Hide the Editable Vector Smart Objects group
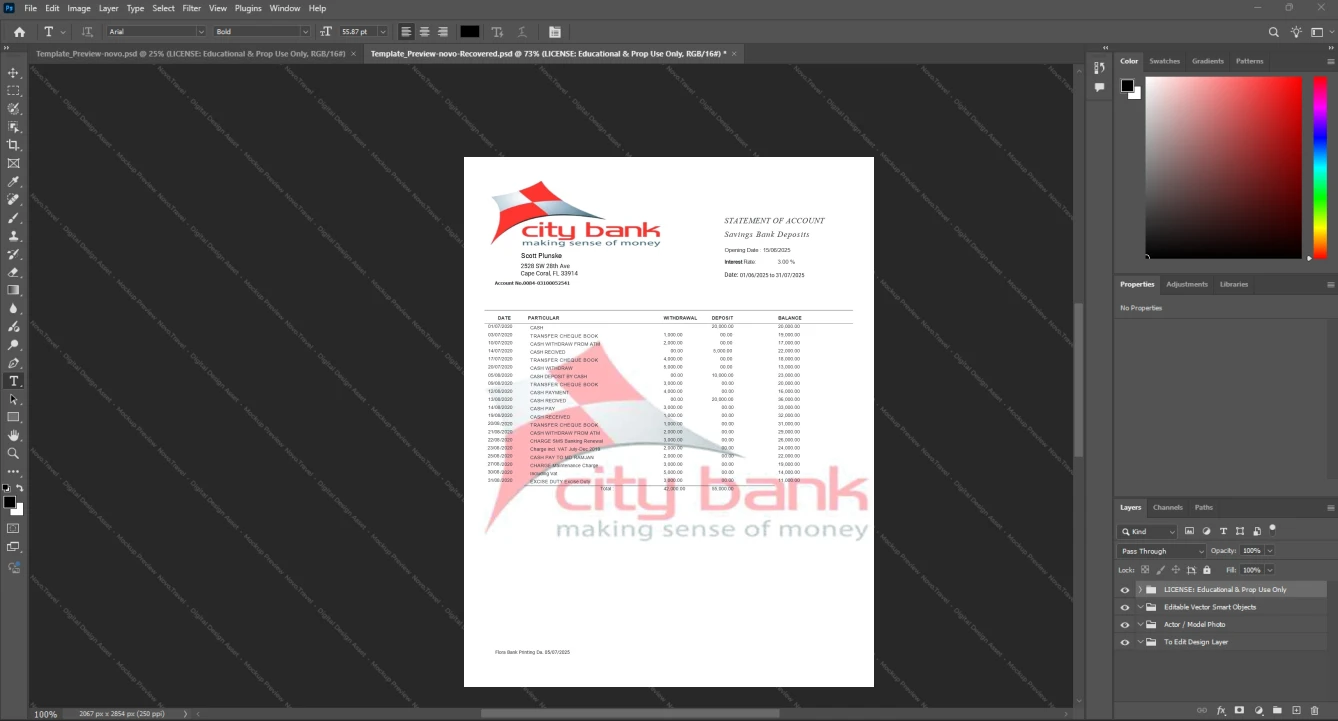 tap(1125, 607)
